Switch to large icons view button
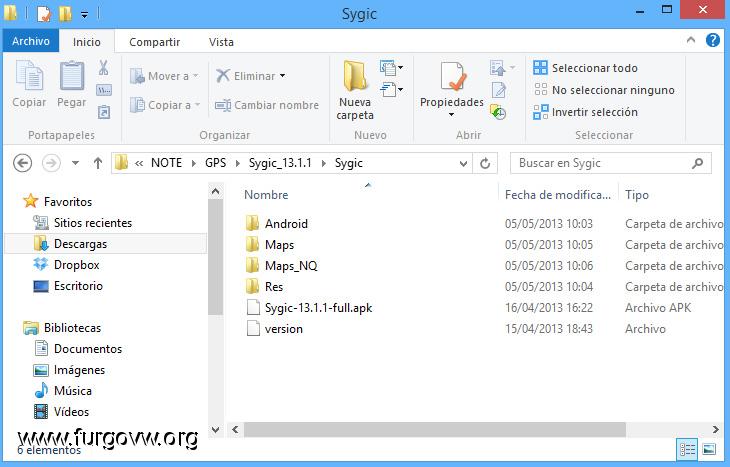The height and width of the screenshot is (467, 730). click(709, 449)
